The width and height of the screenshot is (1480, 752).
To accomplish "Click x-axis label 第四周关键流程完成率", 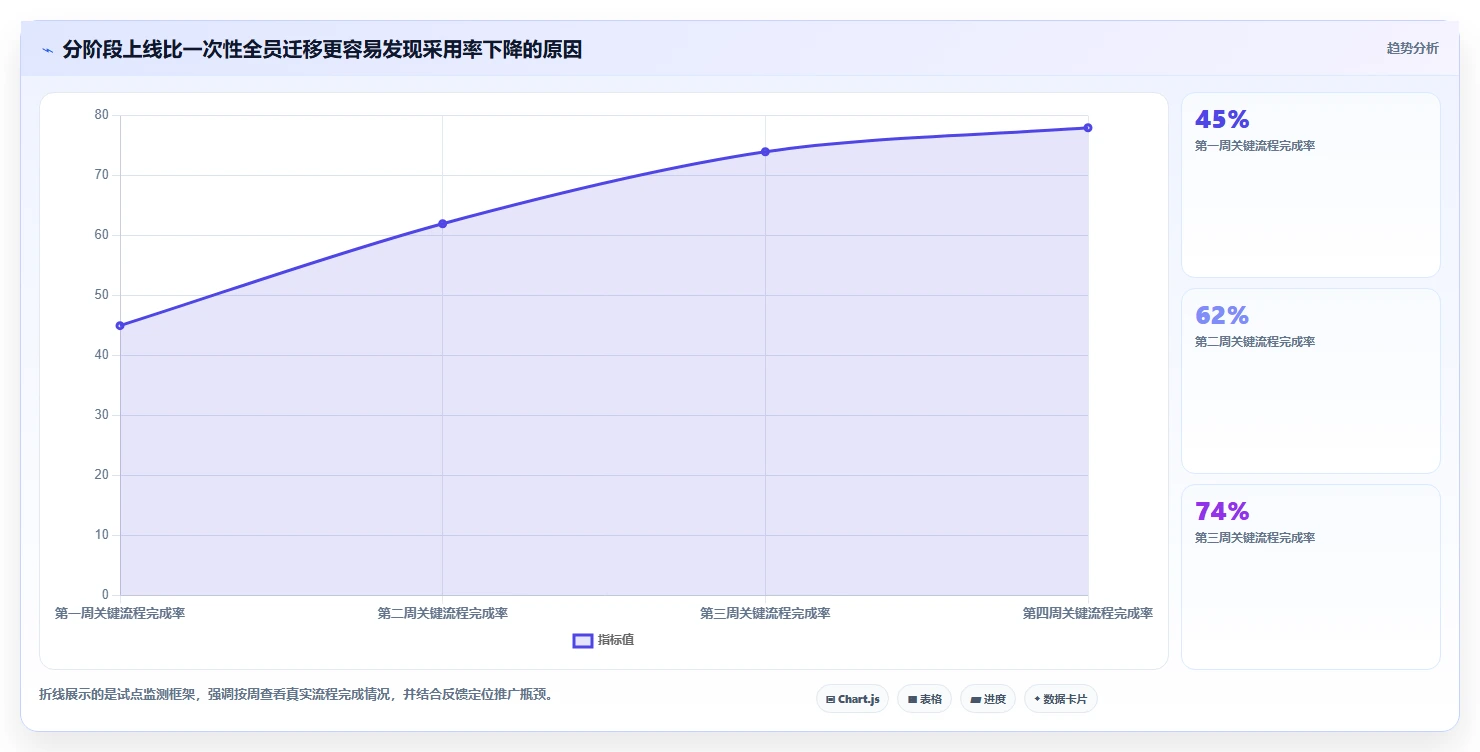I will pos(1088,613).
